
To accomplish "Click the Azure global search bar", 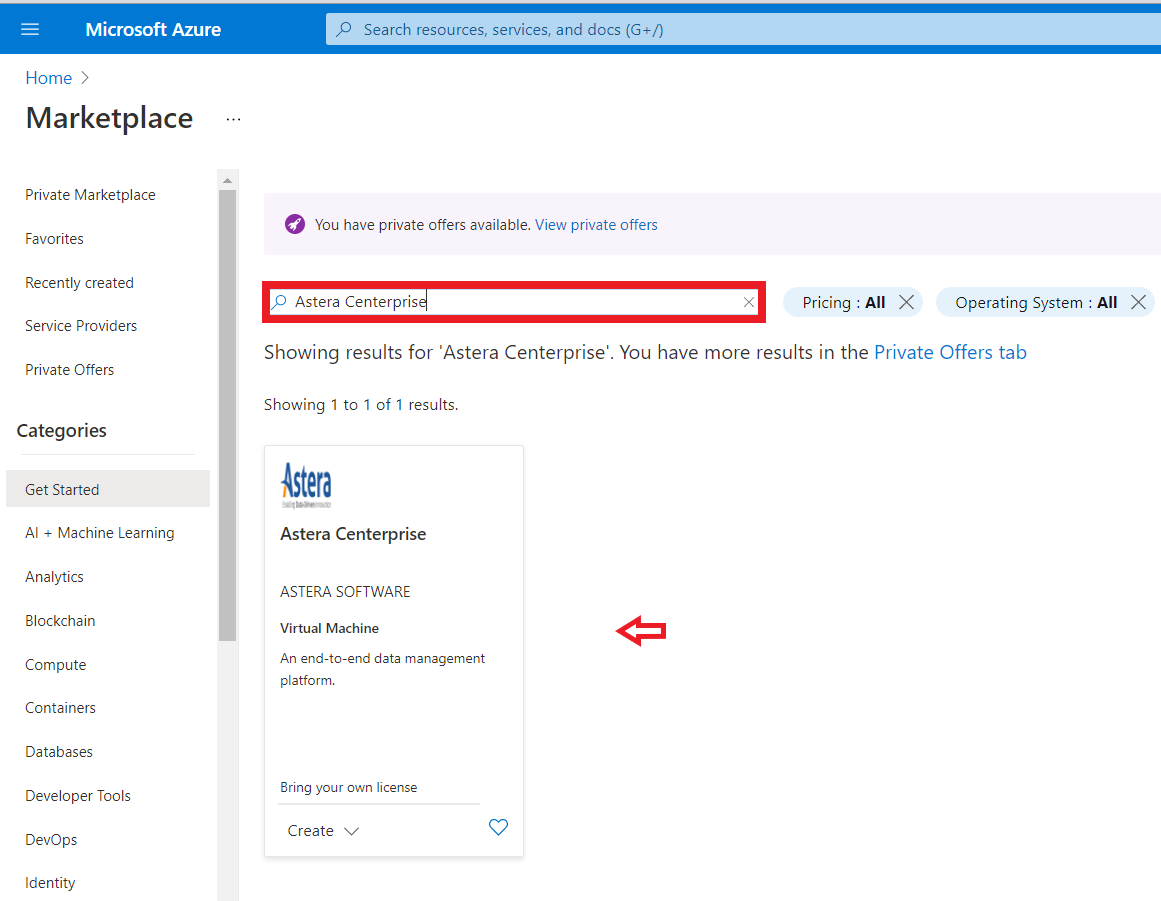I will point(740,29).
